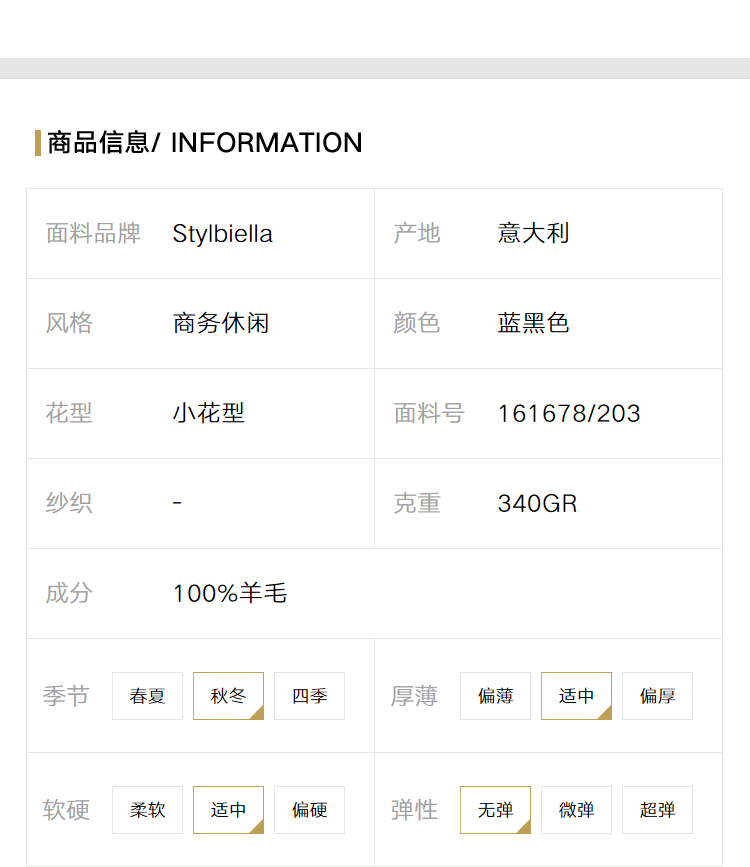Click the 克重 label
The image size is (750, 867).
pos(417,503)
